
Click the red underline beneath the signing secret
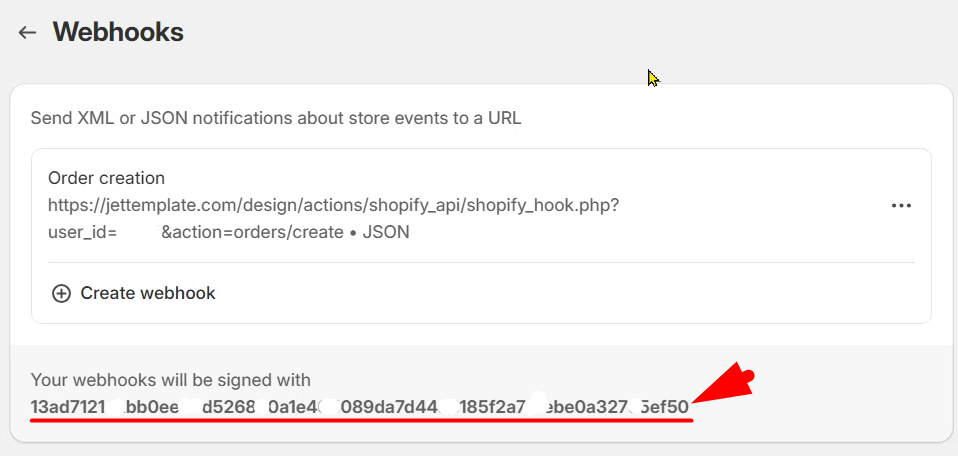360,421
